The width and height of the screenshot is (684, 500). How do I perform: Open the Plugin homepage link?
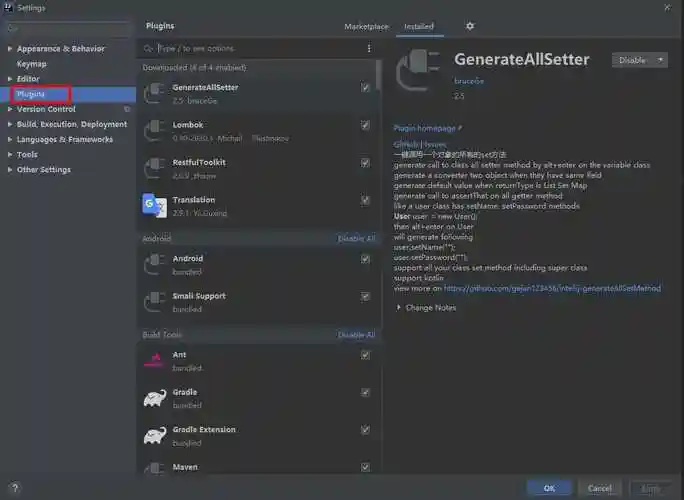427,129
